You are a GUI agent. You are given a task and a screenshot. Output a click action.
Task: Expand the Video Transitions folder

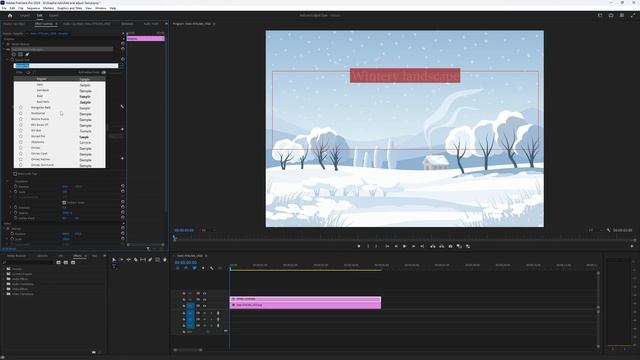click(x=4, y=293)
